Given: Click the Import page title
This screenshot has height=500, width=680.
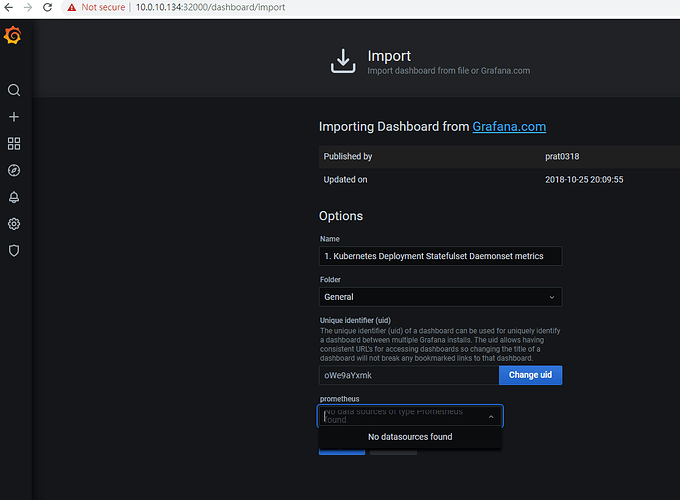Looking at the screenshot, I should tap(389, 56).
